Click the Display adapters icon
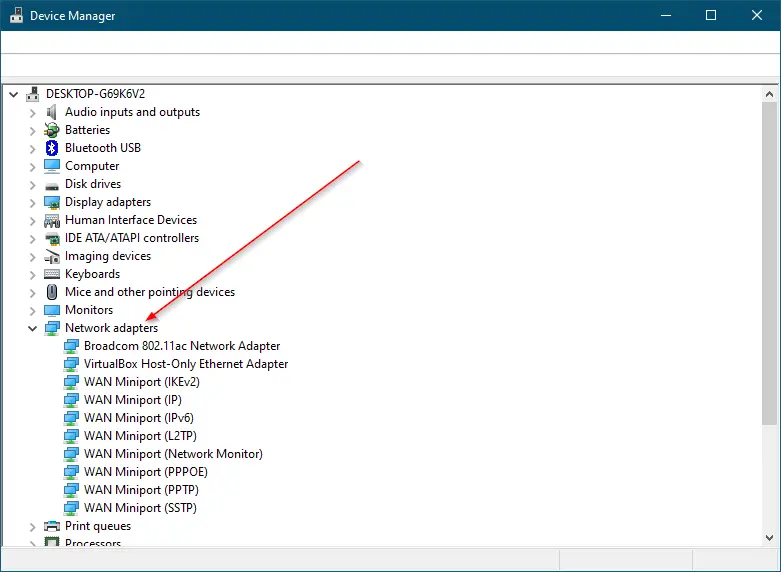This screenshot has width=781, height=572. pyautogui.click(x=52, y=202)
